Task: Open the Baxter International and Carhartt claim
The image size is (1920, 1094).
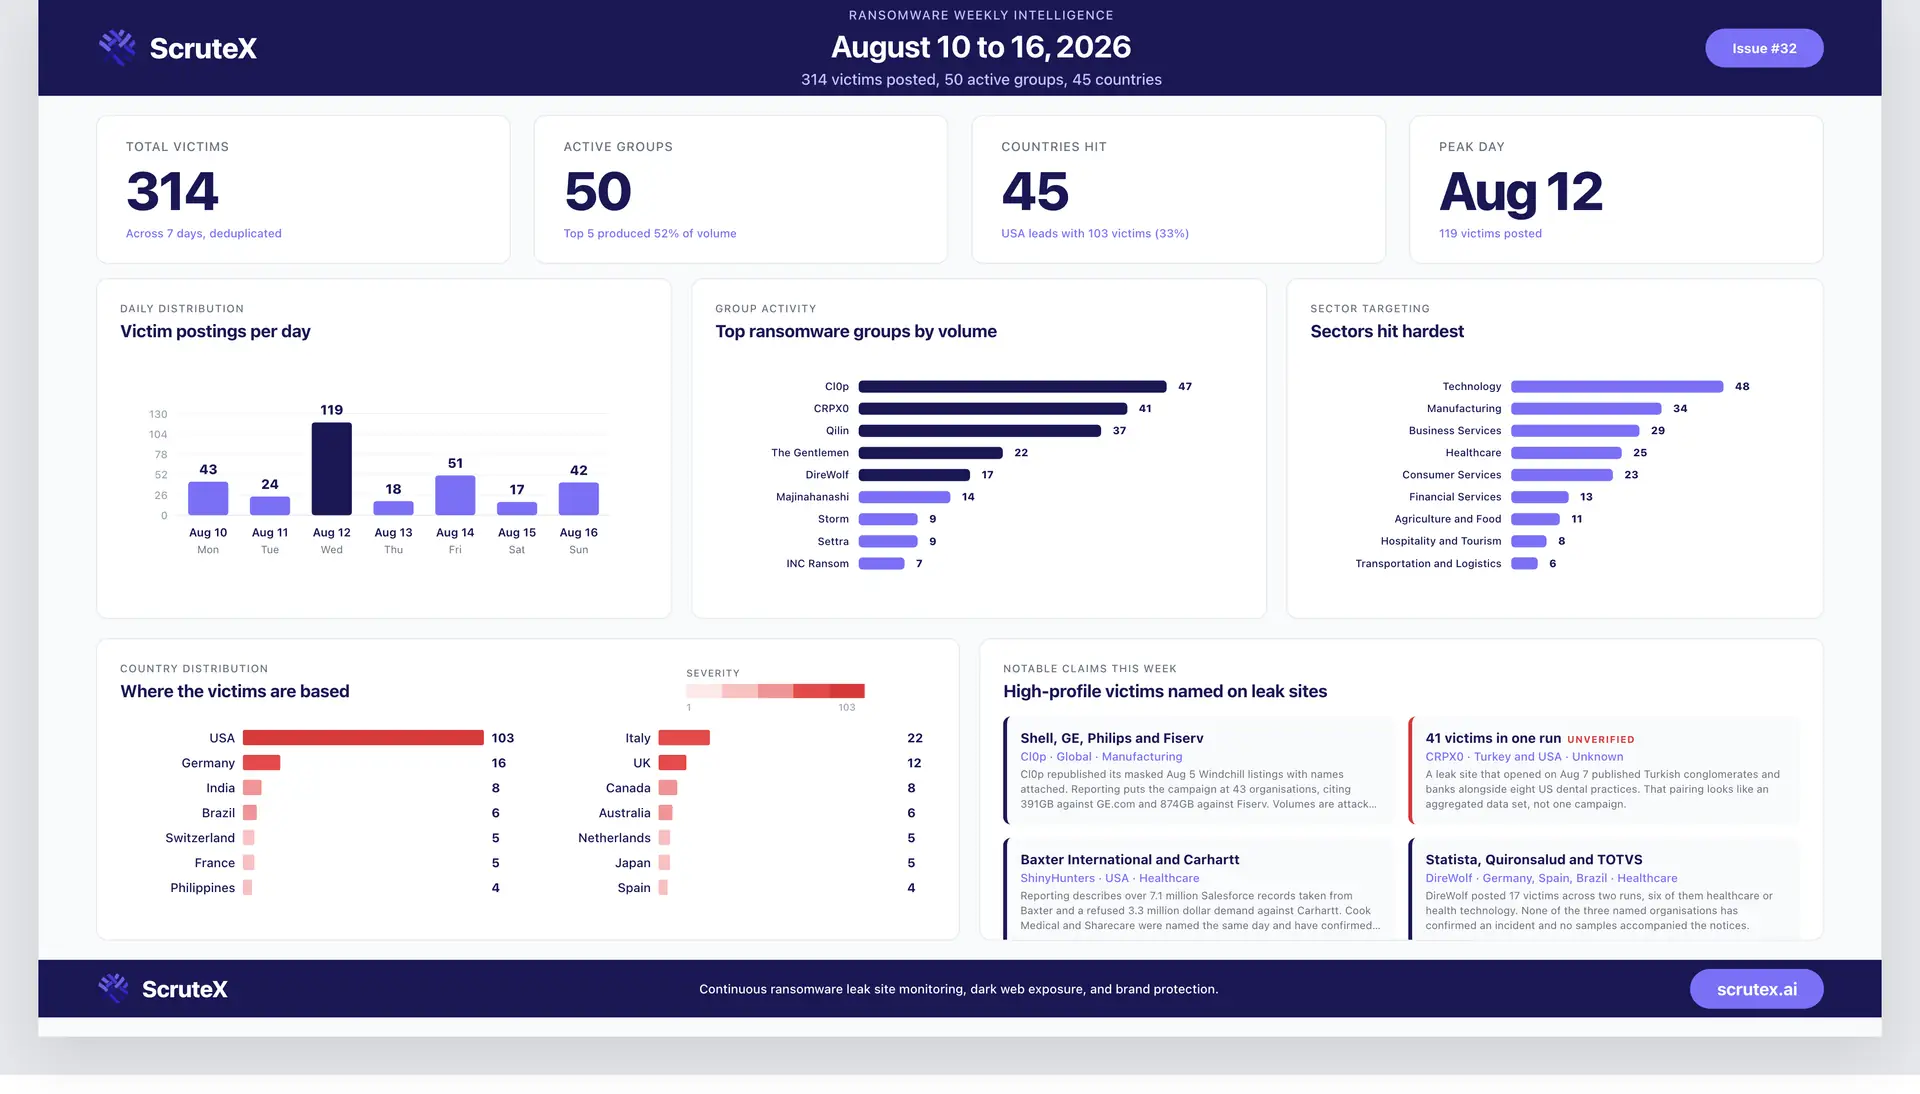Action: (1198, 889)
